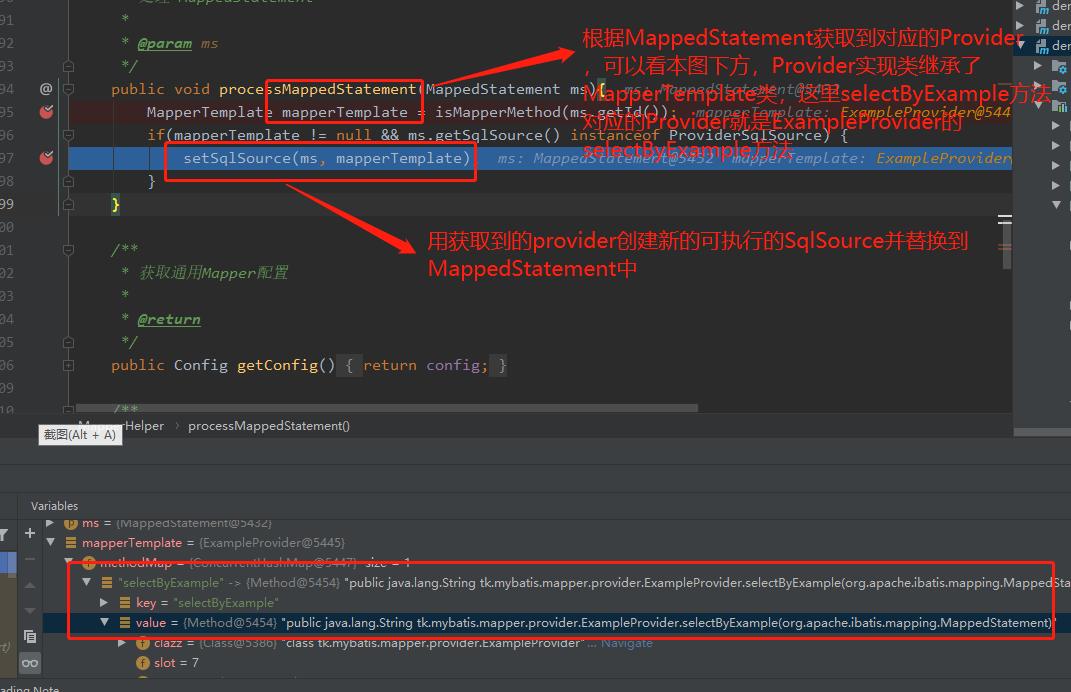Collapse the highlighted Maven module arrow
Screen dimensions: 1071x692
pos(1021,45)
